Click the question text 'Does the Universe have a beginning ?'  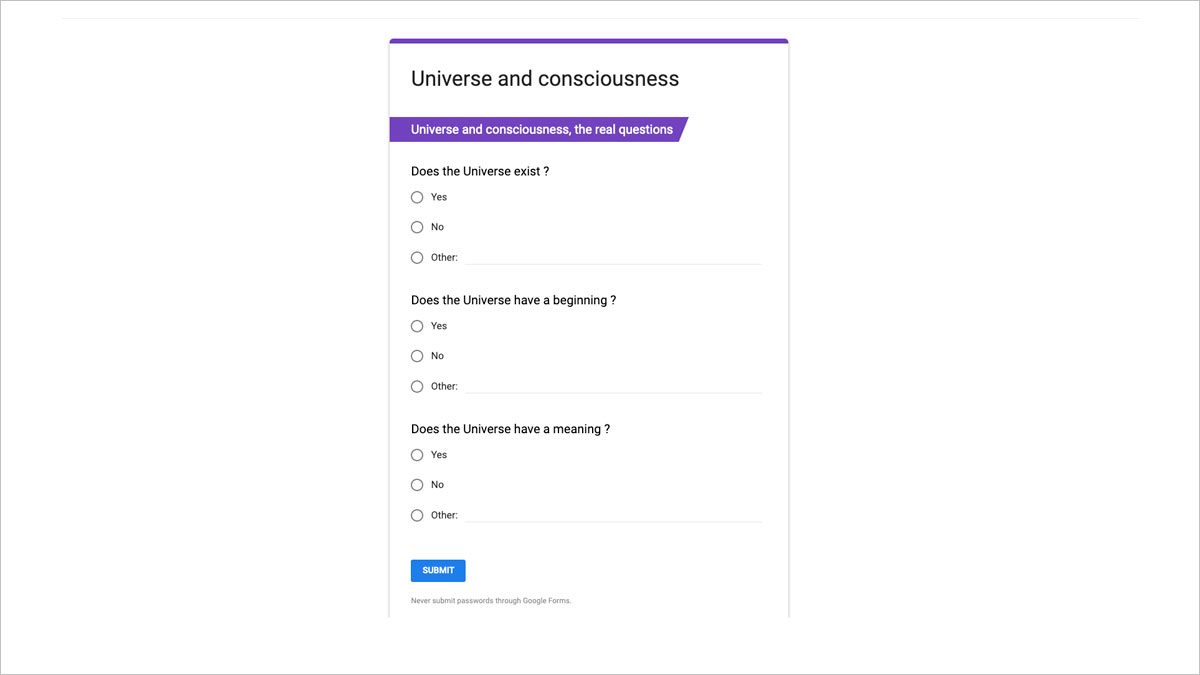513,300
